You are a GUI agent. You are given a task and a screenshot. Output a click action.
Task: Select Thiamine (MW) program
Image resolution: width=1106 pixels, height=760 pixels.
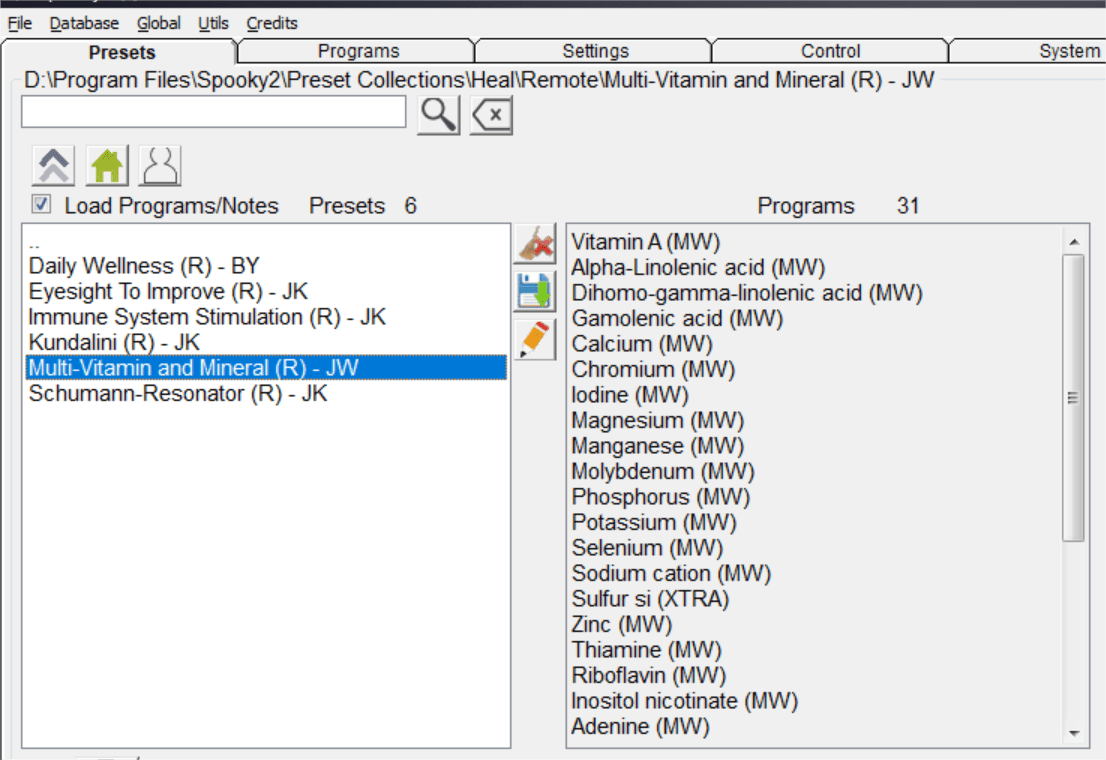pyautogui.click(x=815, y=650)
